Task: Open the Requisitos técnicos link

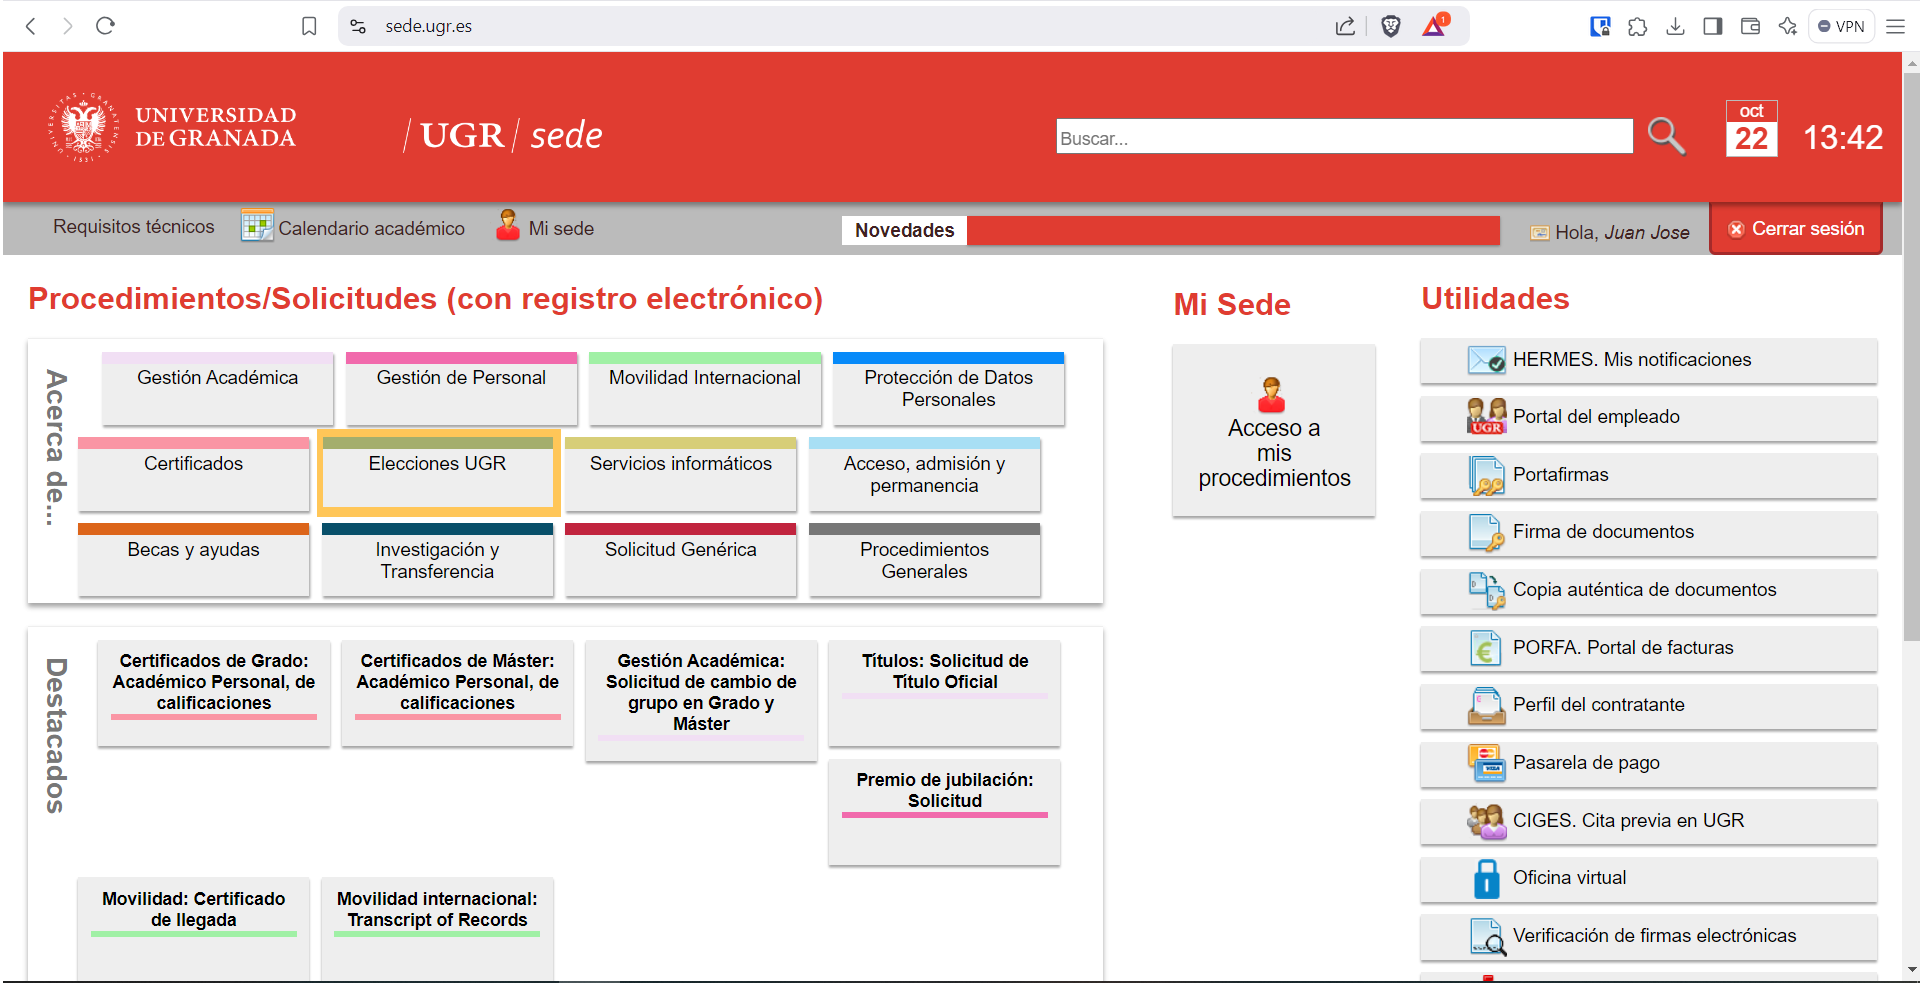Action: point(134,227)
